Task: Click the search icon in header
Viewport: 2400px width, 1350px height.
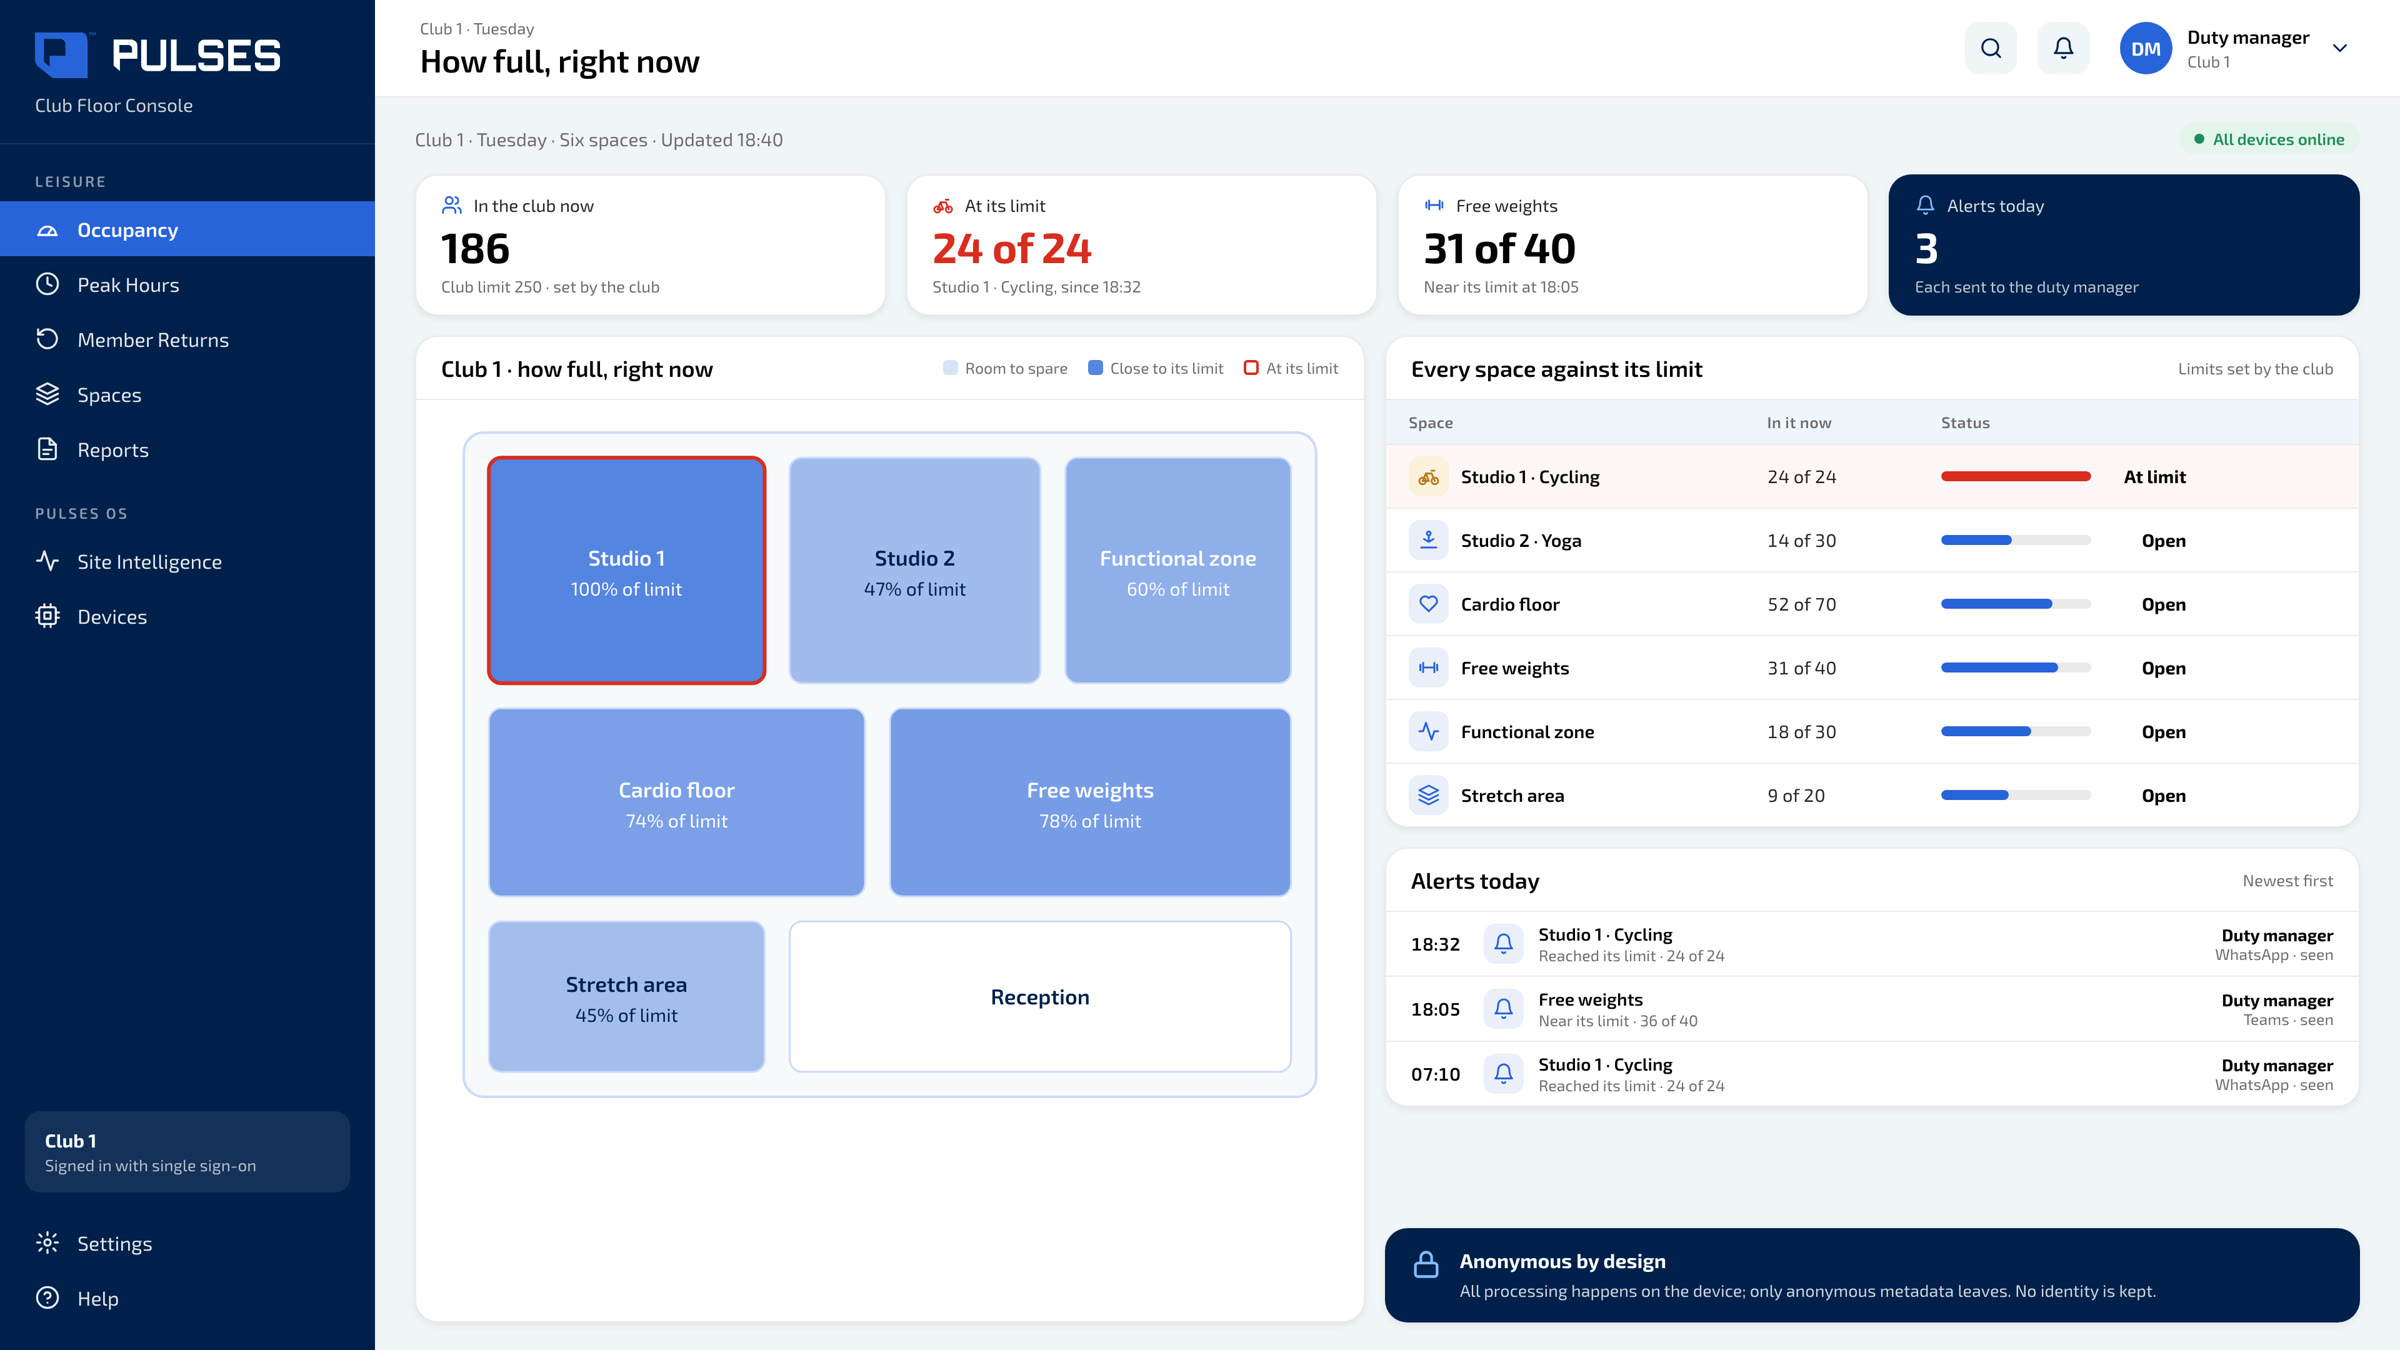Action: (1990, 48)
